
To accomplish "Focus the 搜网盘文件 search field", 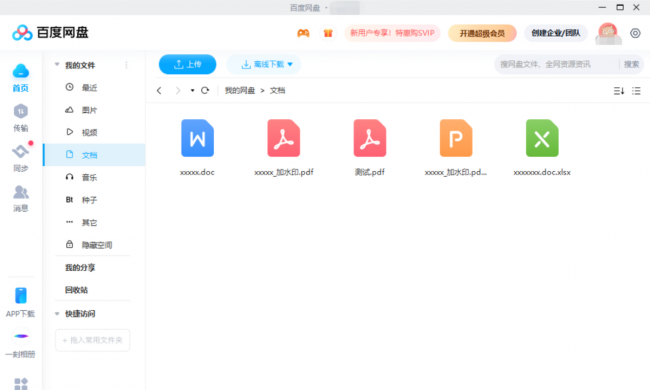I will click(558, 64).
